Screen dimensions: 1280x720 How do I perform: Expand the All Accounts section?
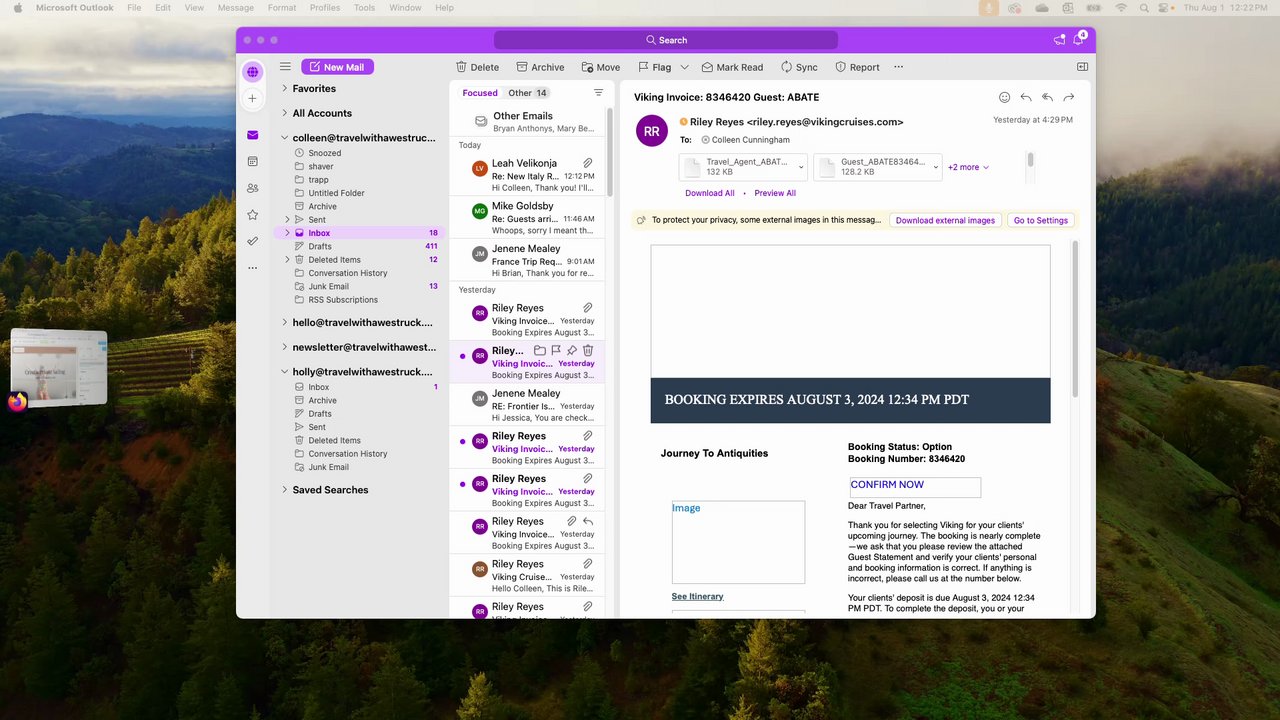284,113
